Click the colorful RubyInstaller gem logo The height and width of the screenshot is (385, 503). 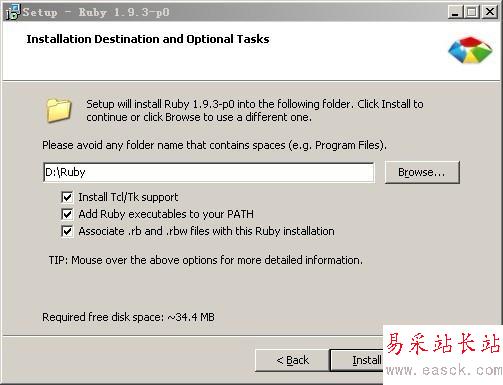[x=470, y=50]
